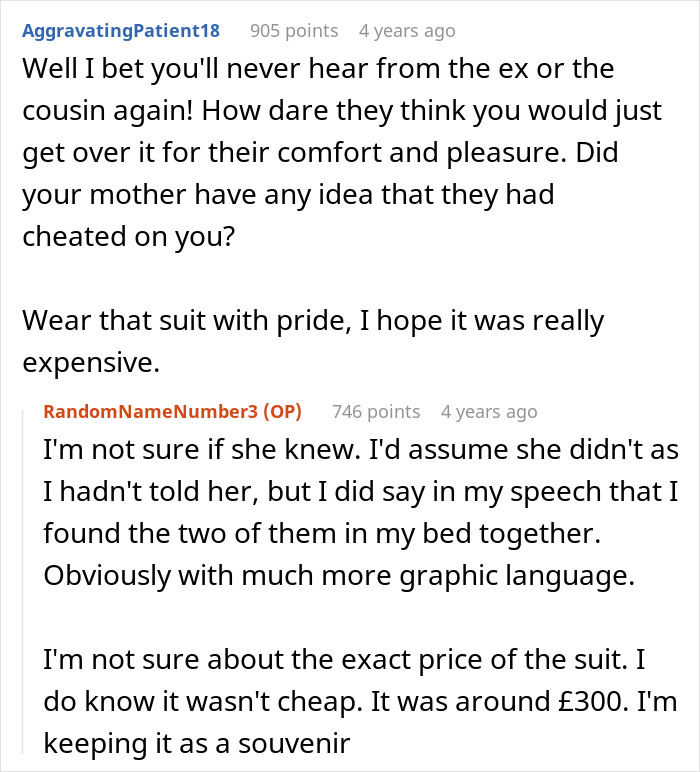
Task: Click AggravatingPatient18's comment timestamp
Action: pos(406,30)
